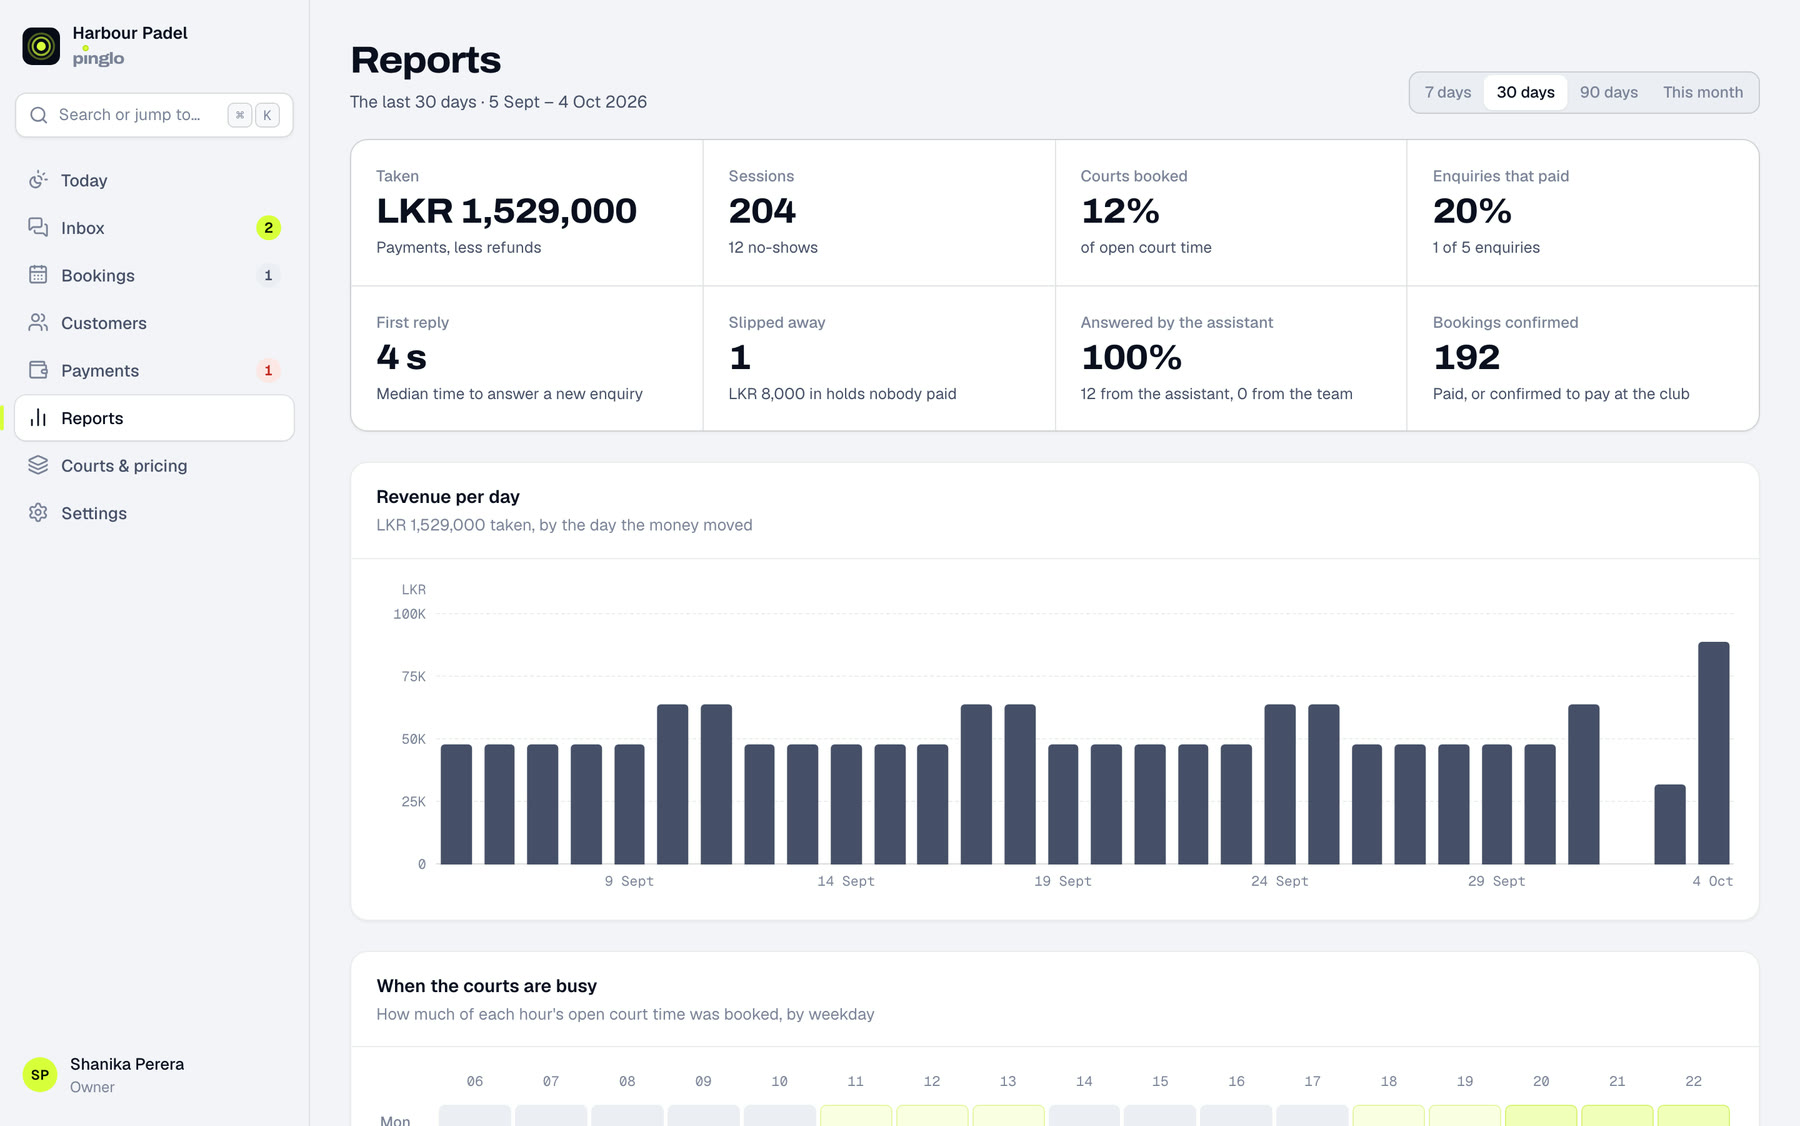Click the Payments red badge showing 1
Viewport: 1800px width, 1126px height.
coord(268,371)
